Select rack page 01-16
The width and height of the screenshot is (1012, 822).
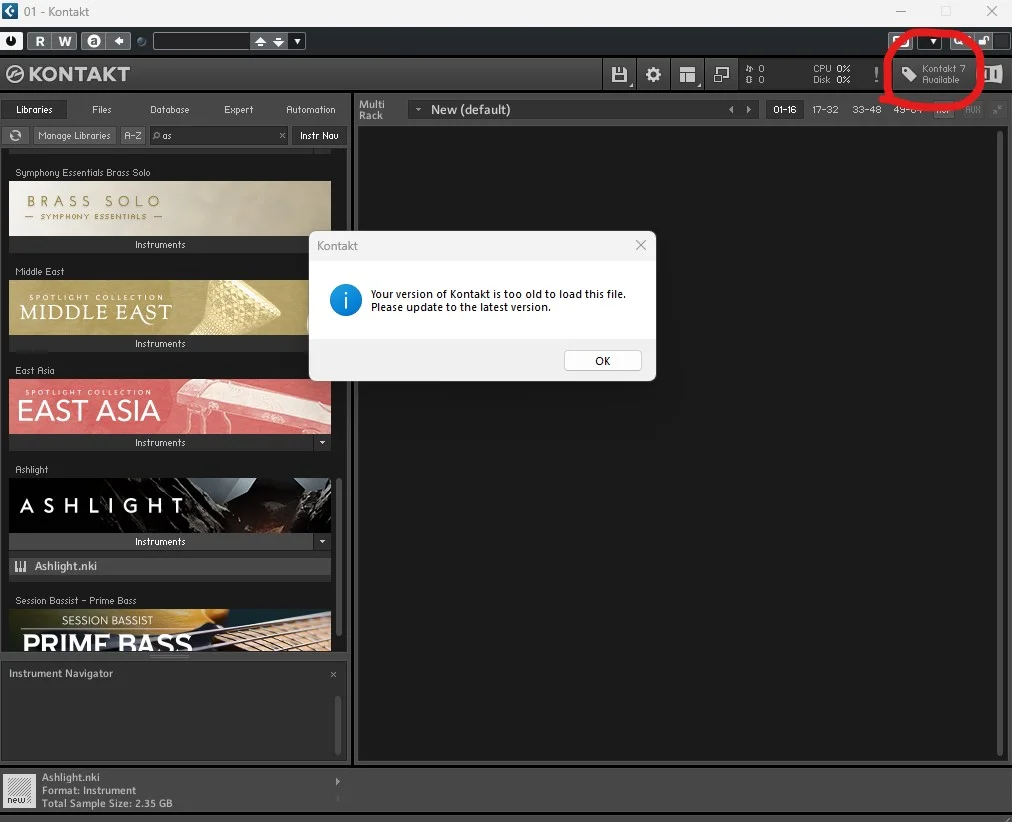point(784,110)
